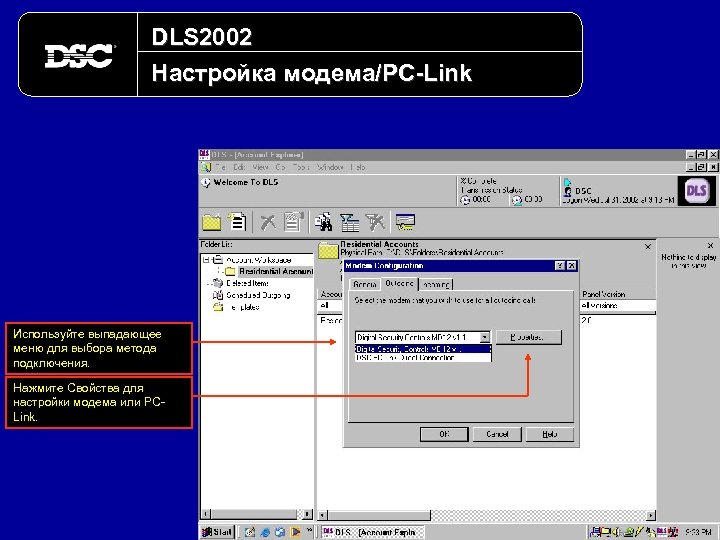Screen dimensions: 720x540
Task: Click the Internet Explorer quick launch icon
Action: coord(265,532)
